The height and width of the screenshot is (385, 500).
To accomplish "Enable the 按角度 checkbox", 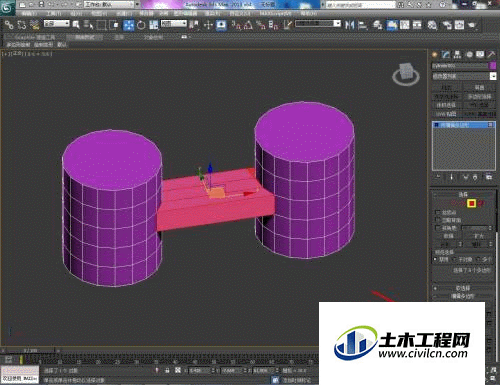I will (x=438, y=228).
